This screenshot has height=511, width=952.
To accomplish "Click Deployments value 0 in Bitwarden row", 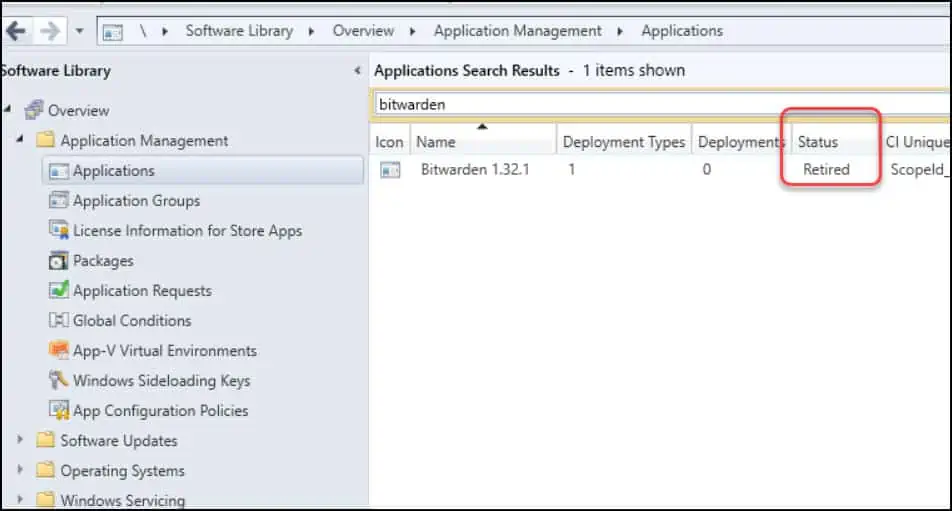I will tap(707, 169).
